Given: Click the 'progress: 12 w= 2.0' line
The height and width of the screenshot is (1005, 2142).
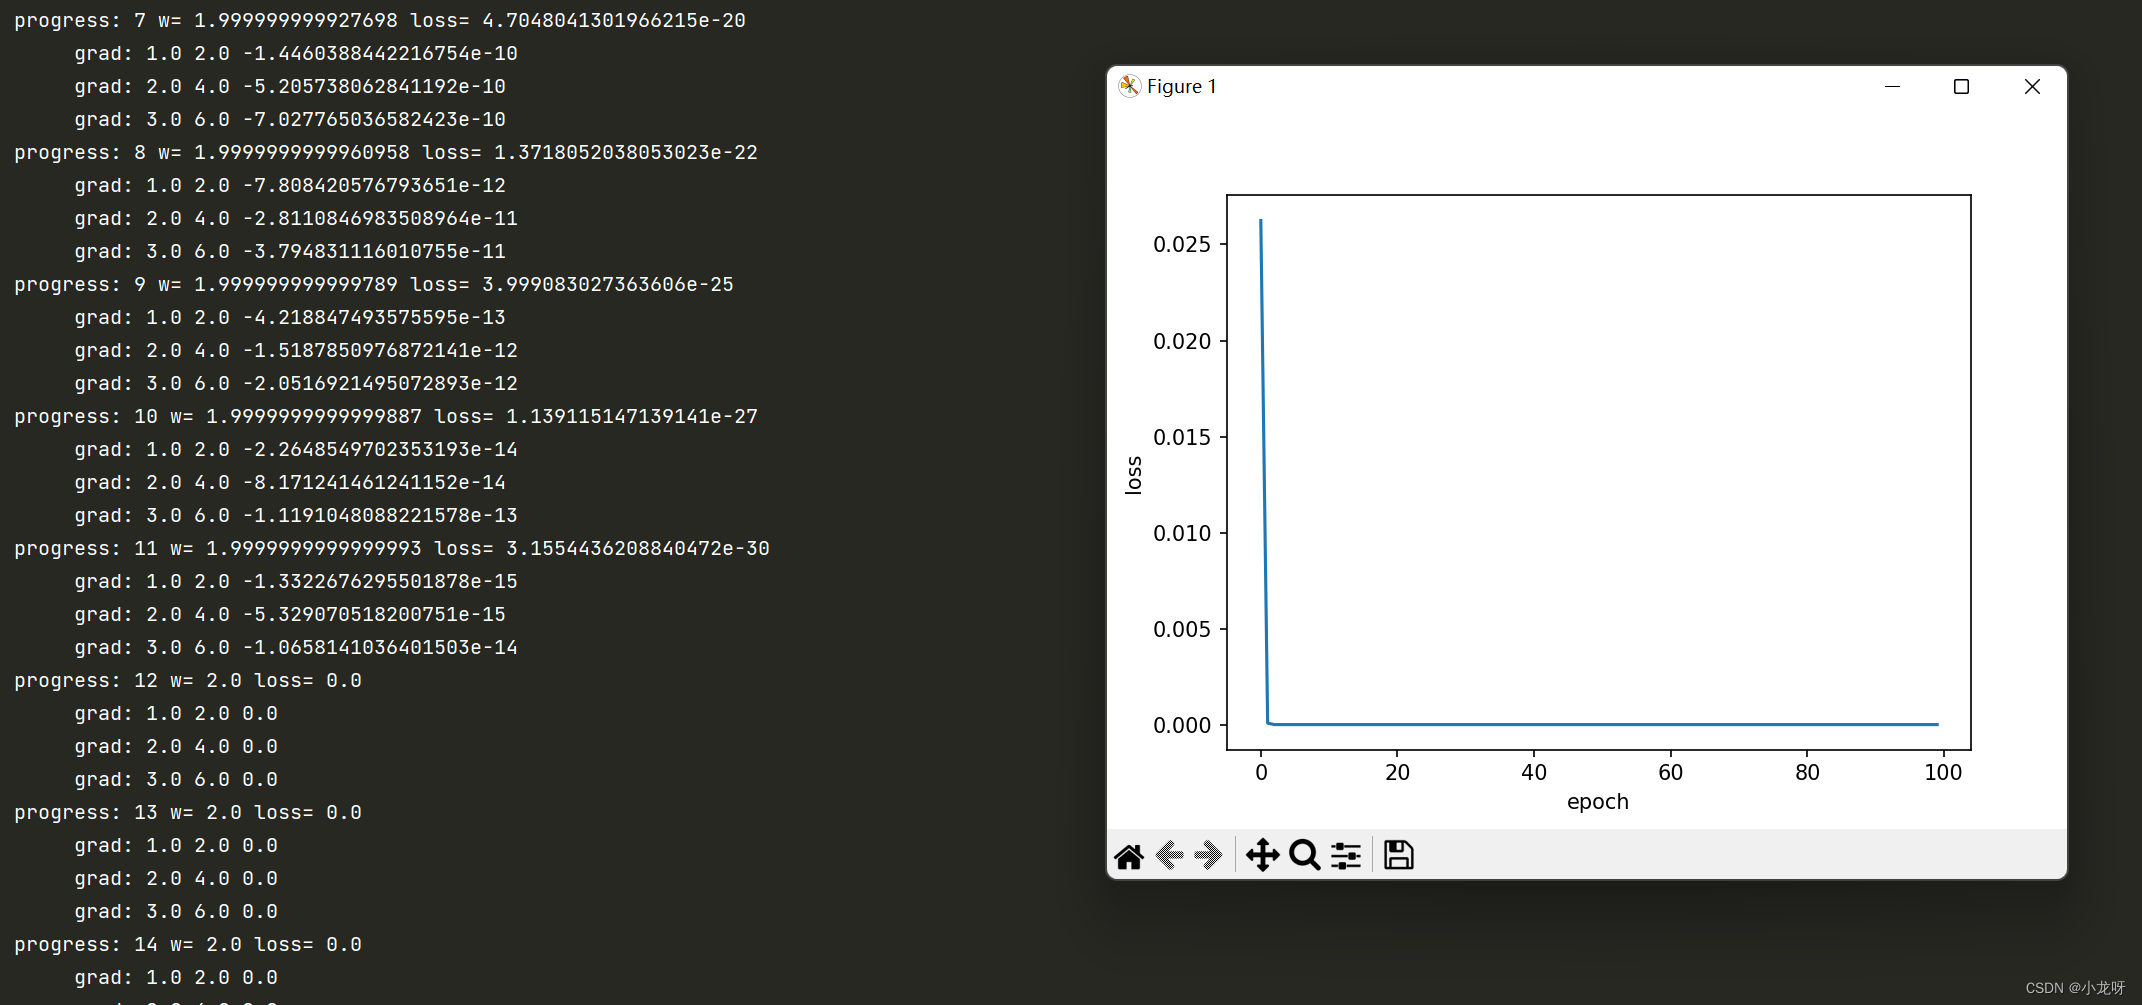Looking at the screenshot, I should click(x=188, y=680).
